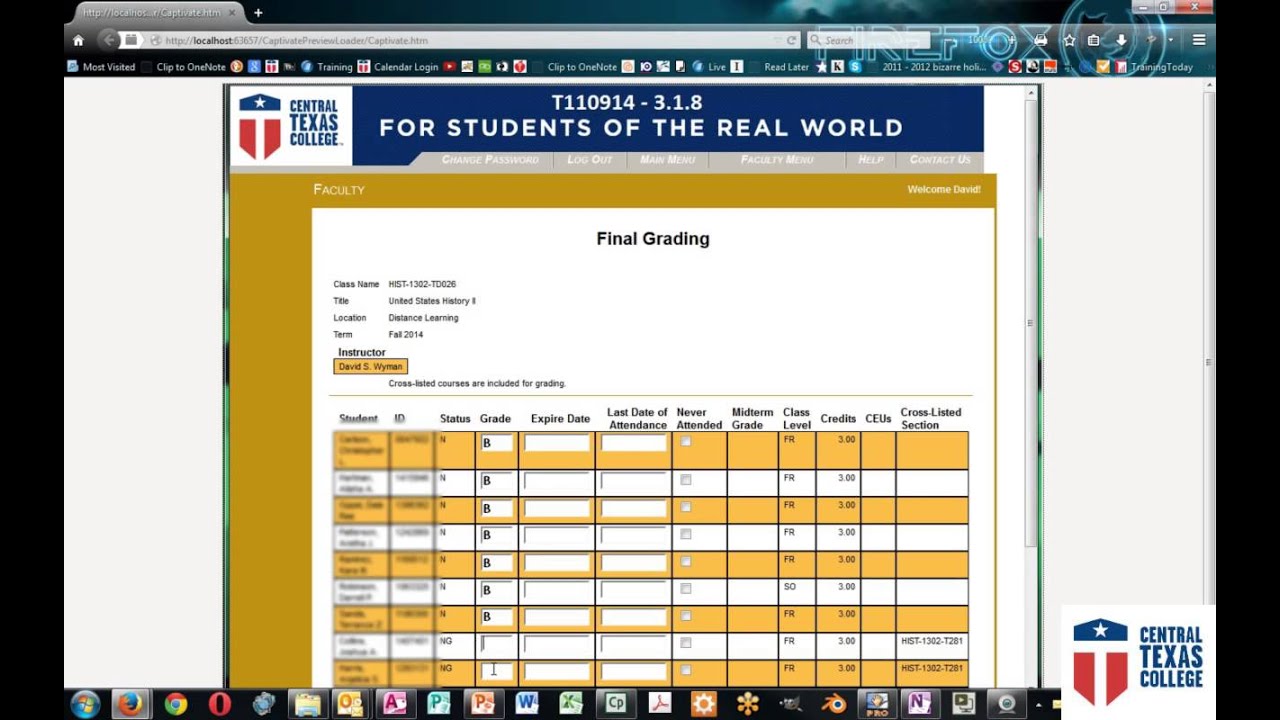This screenshot has width=1280, height=720.
Task: Open Outlook from the taskbar
Action: (x=350, y=703)
